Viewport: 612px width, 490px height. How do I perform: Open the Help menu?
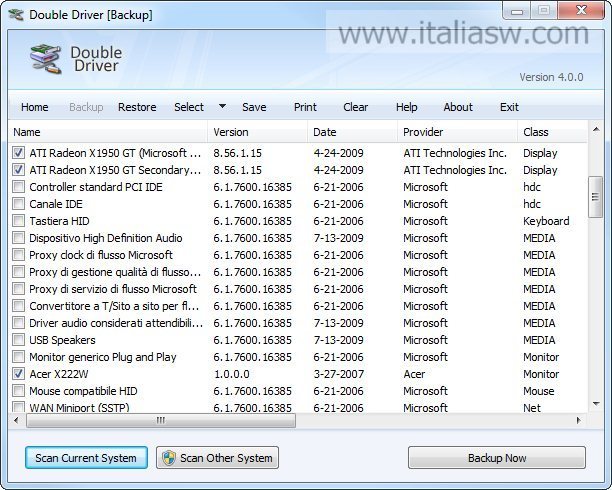click(407, 107)
